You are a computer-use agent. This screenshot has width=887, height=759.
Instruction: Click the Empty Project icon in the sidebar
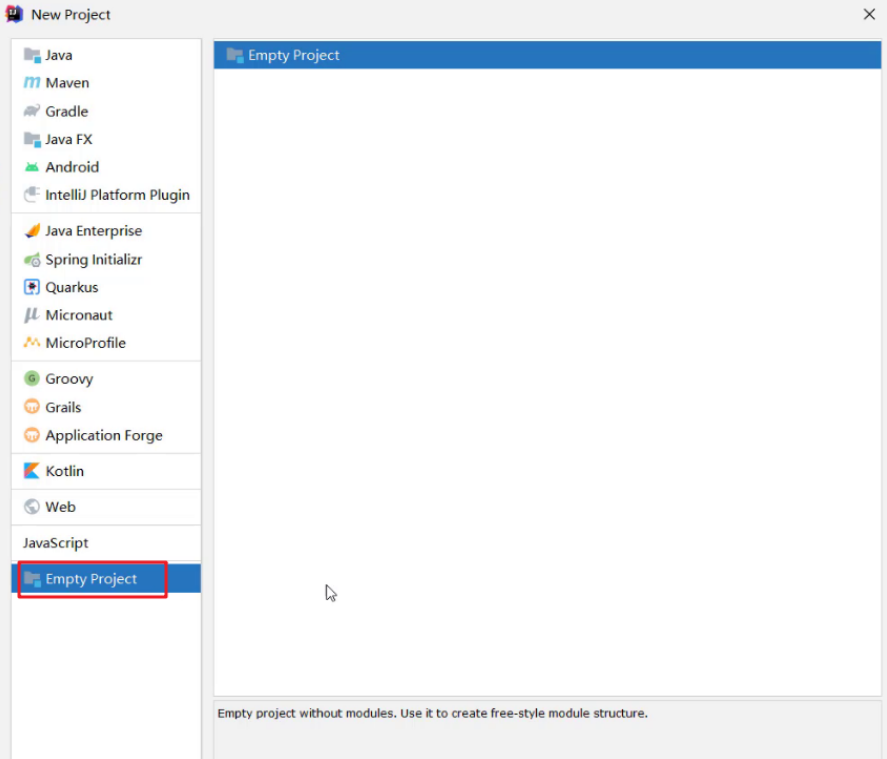(x=32, y=579)
